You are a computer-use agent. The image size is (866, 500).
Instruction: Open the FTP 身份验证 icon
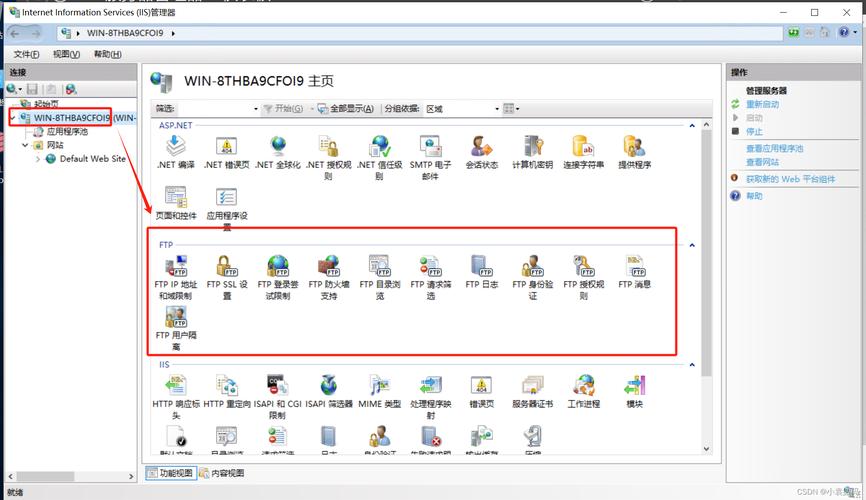(x=532, y=266)
